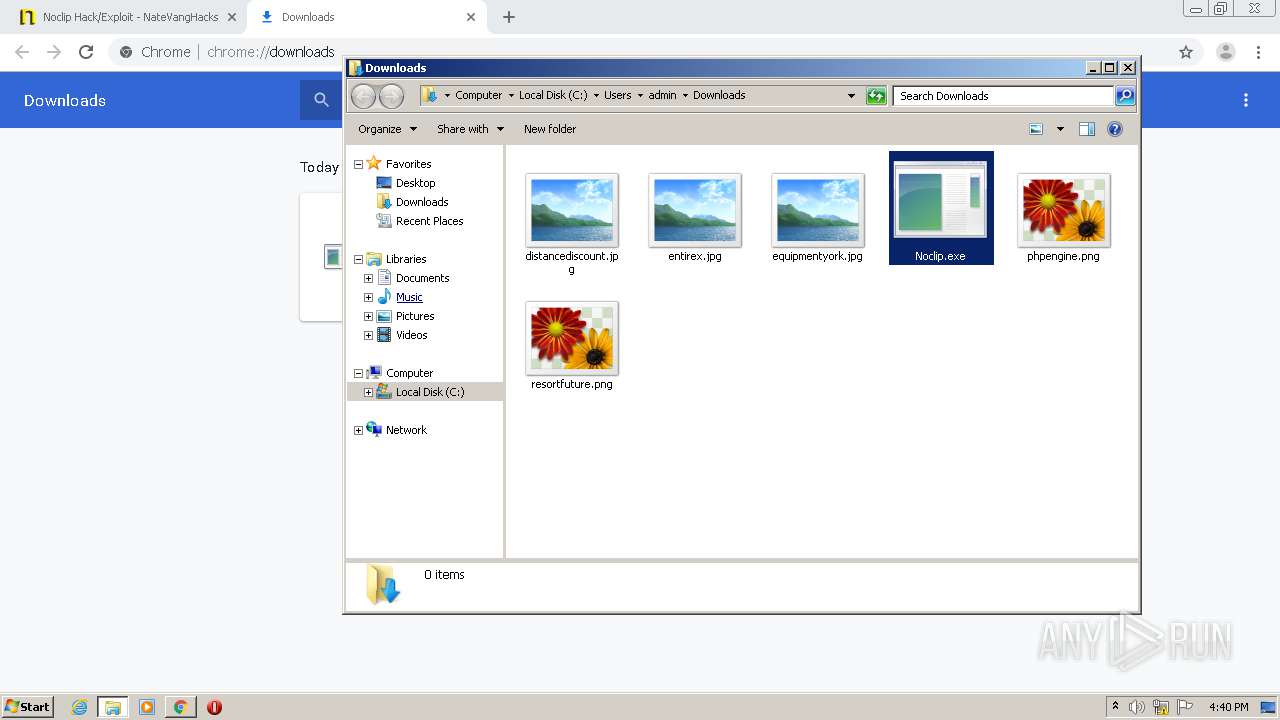Click the search magnifier in Explorer

[x=1125, y=96]
